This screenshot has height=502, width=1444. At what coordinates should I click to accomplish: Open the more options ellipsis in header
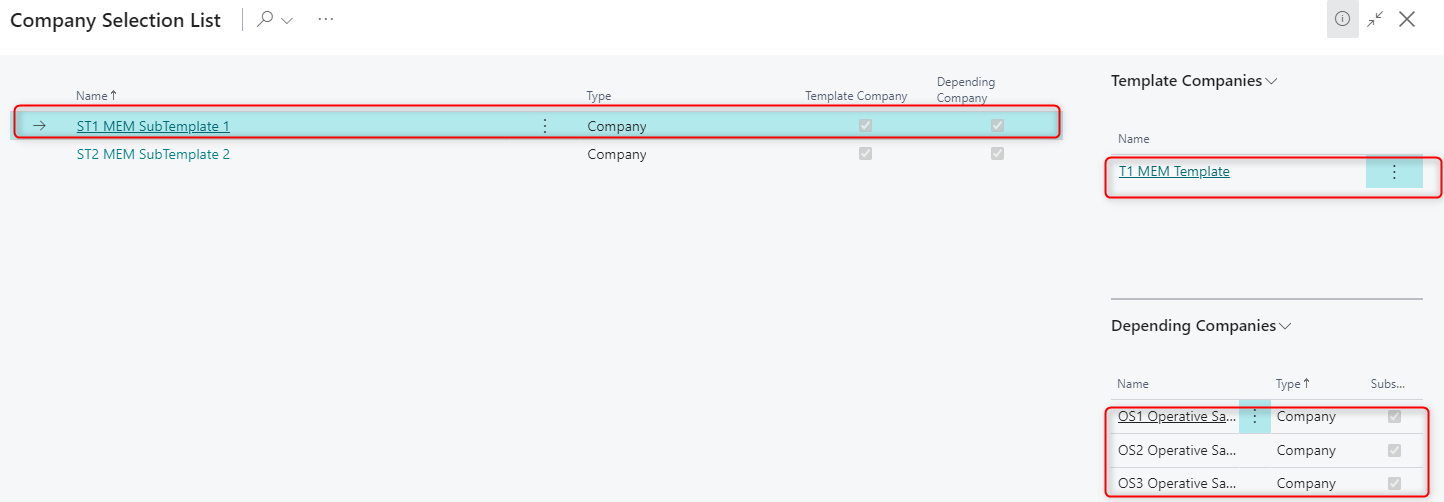tap(325, 20)
